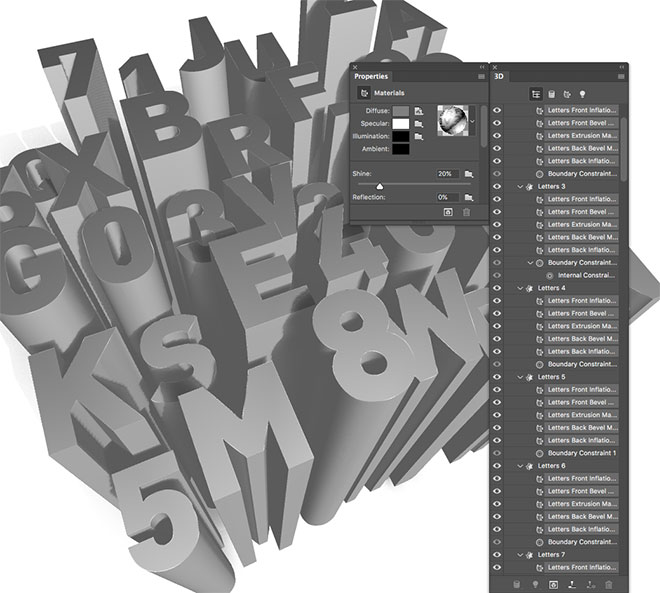The image size is (660, 593).
Task: Toggle visibility of Letters 5 group
Action: click(498, 377)
